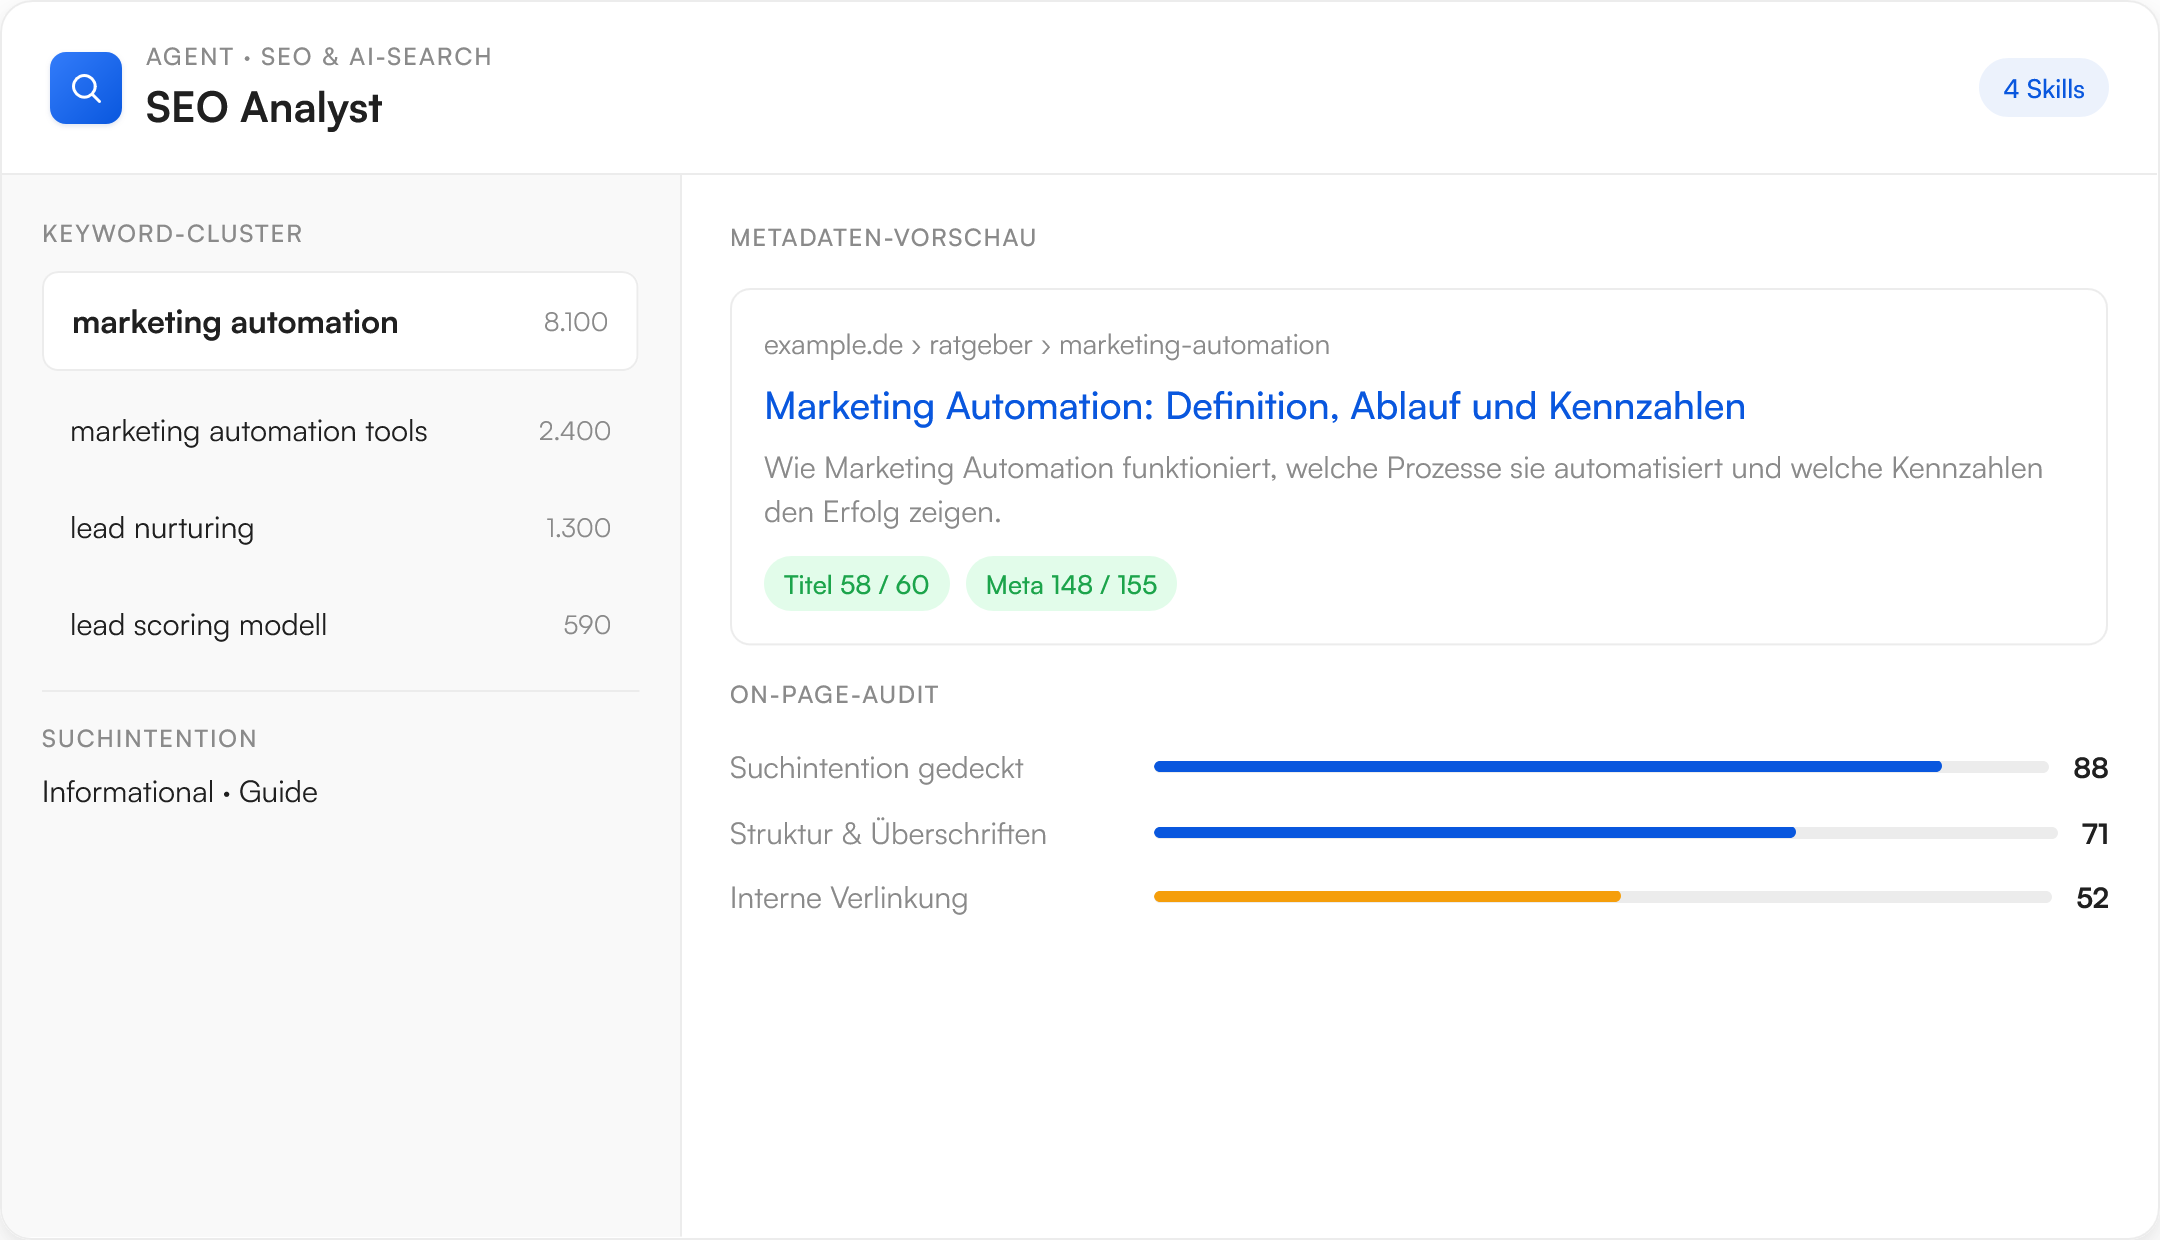Click the SEO Analyst title
The width and height of the screenshot is (2160, 1240).
click(263, 108)
